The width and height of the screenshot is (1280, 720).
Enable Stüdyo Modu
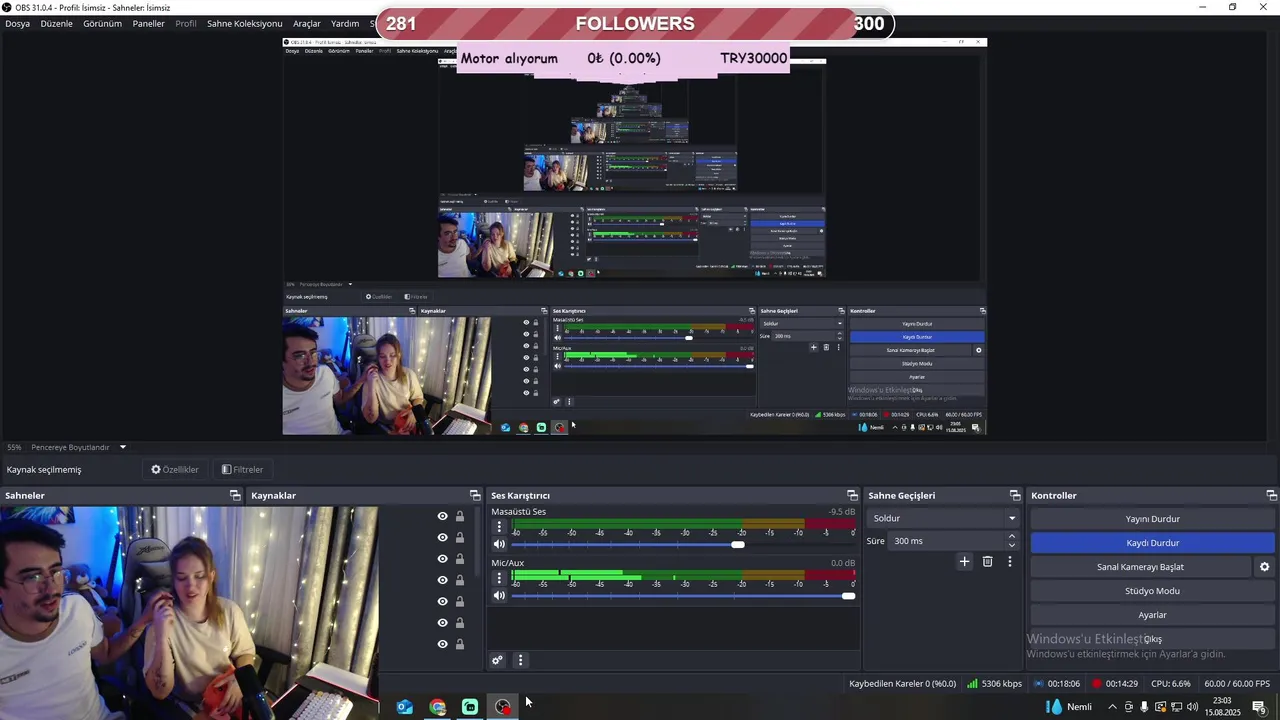coord(1152,591)
